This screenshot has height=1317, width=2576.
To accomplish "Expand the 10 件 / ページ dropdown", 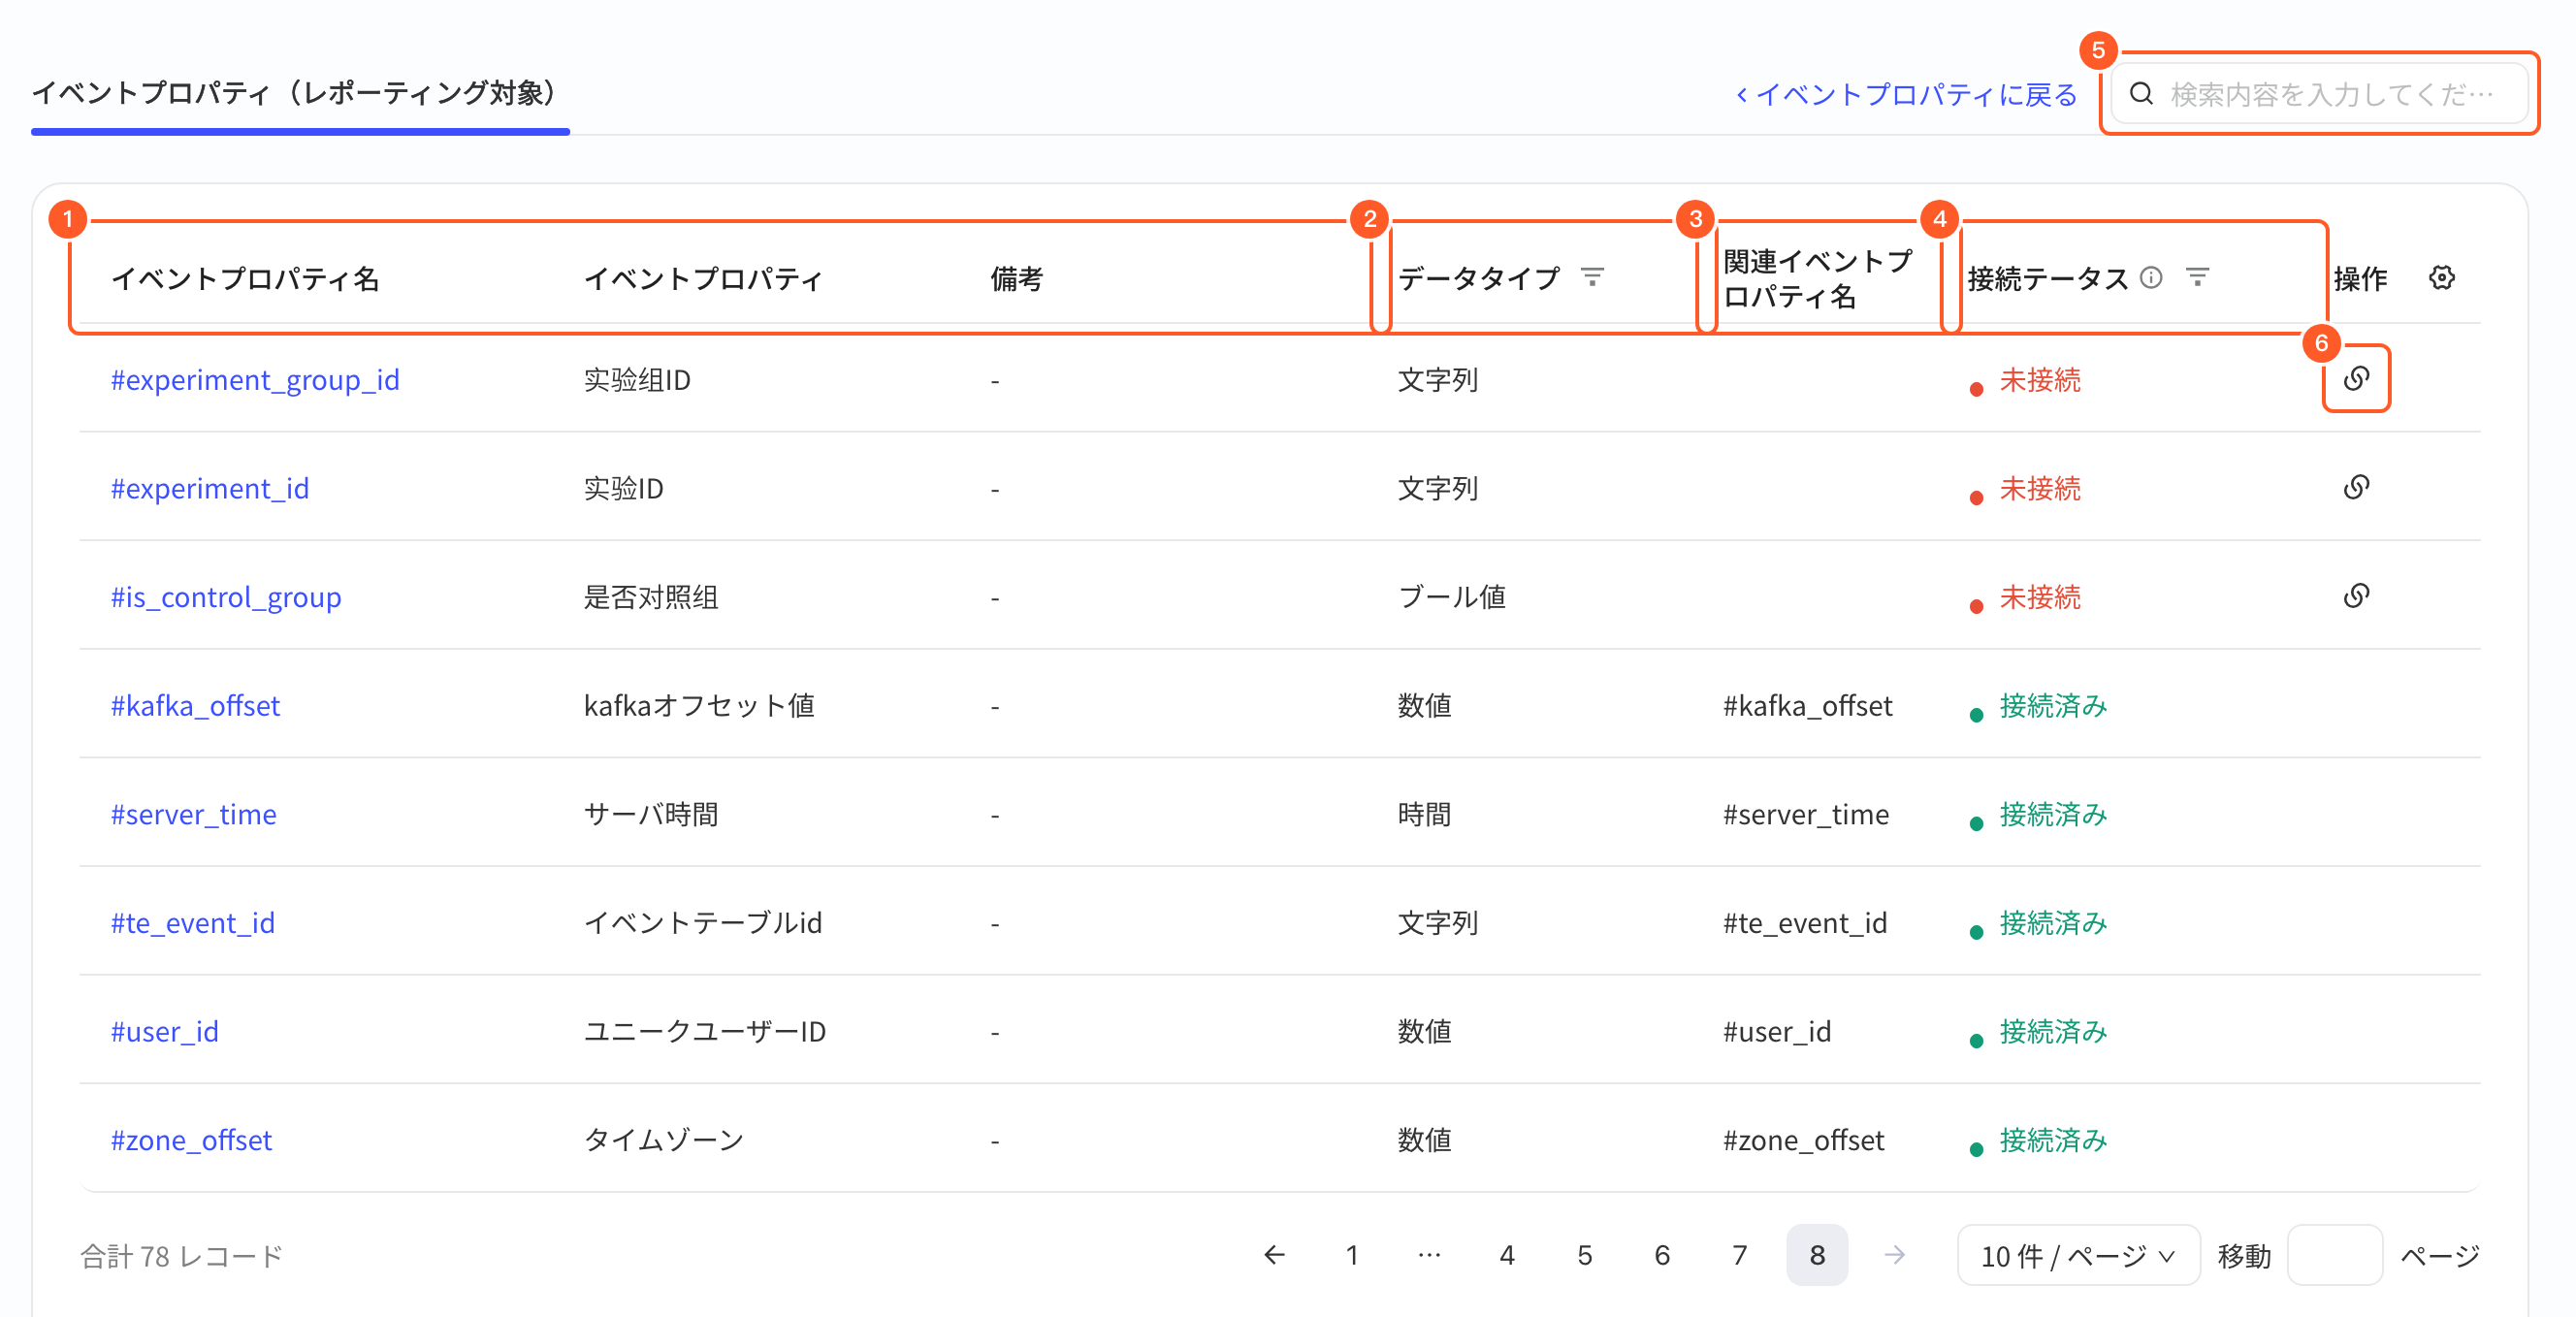I will point(2078,1255).
